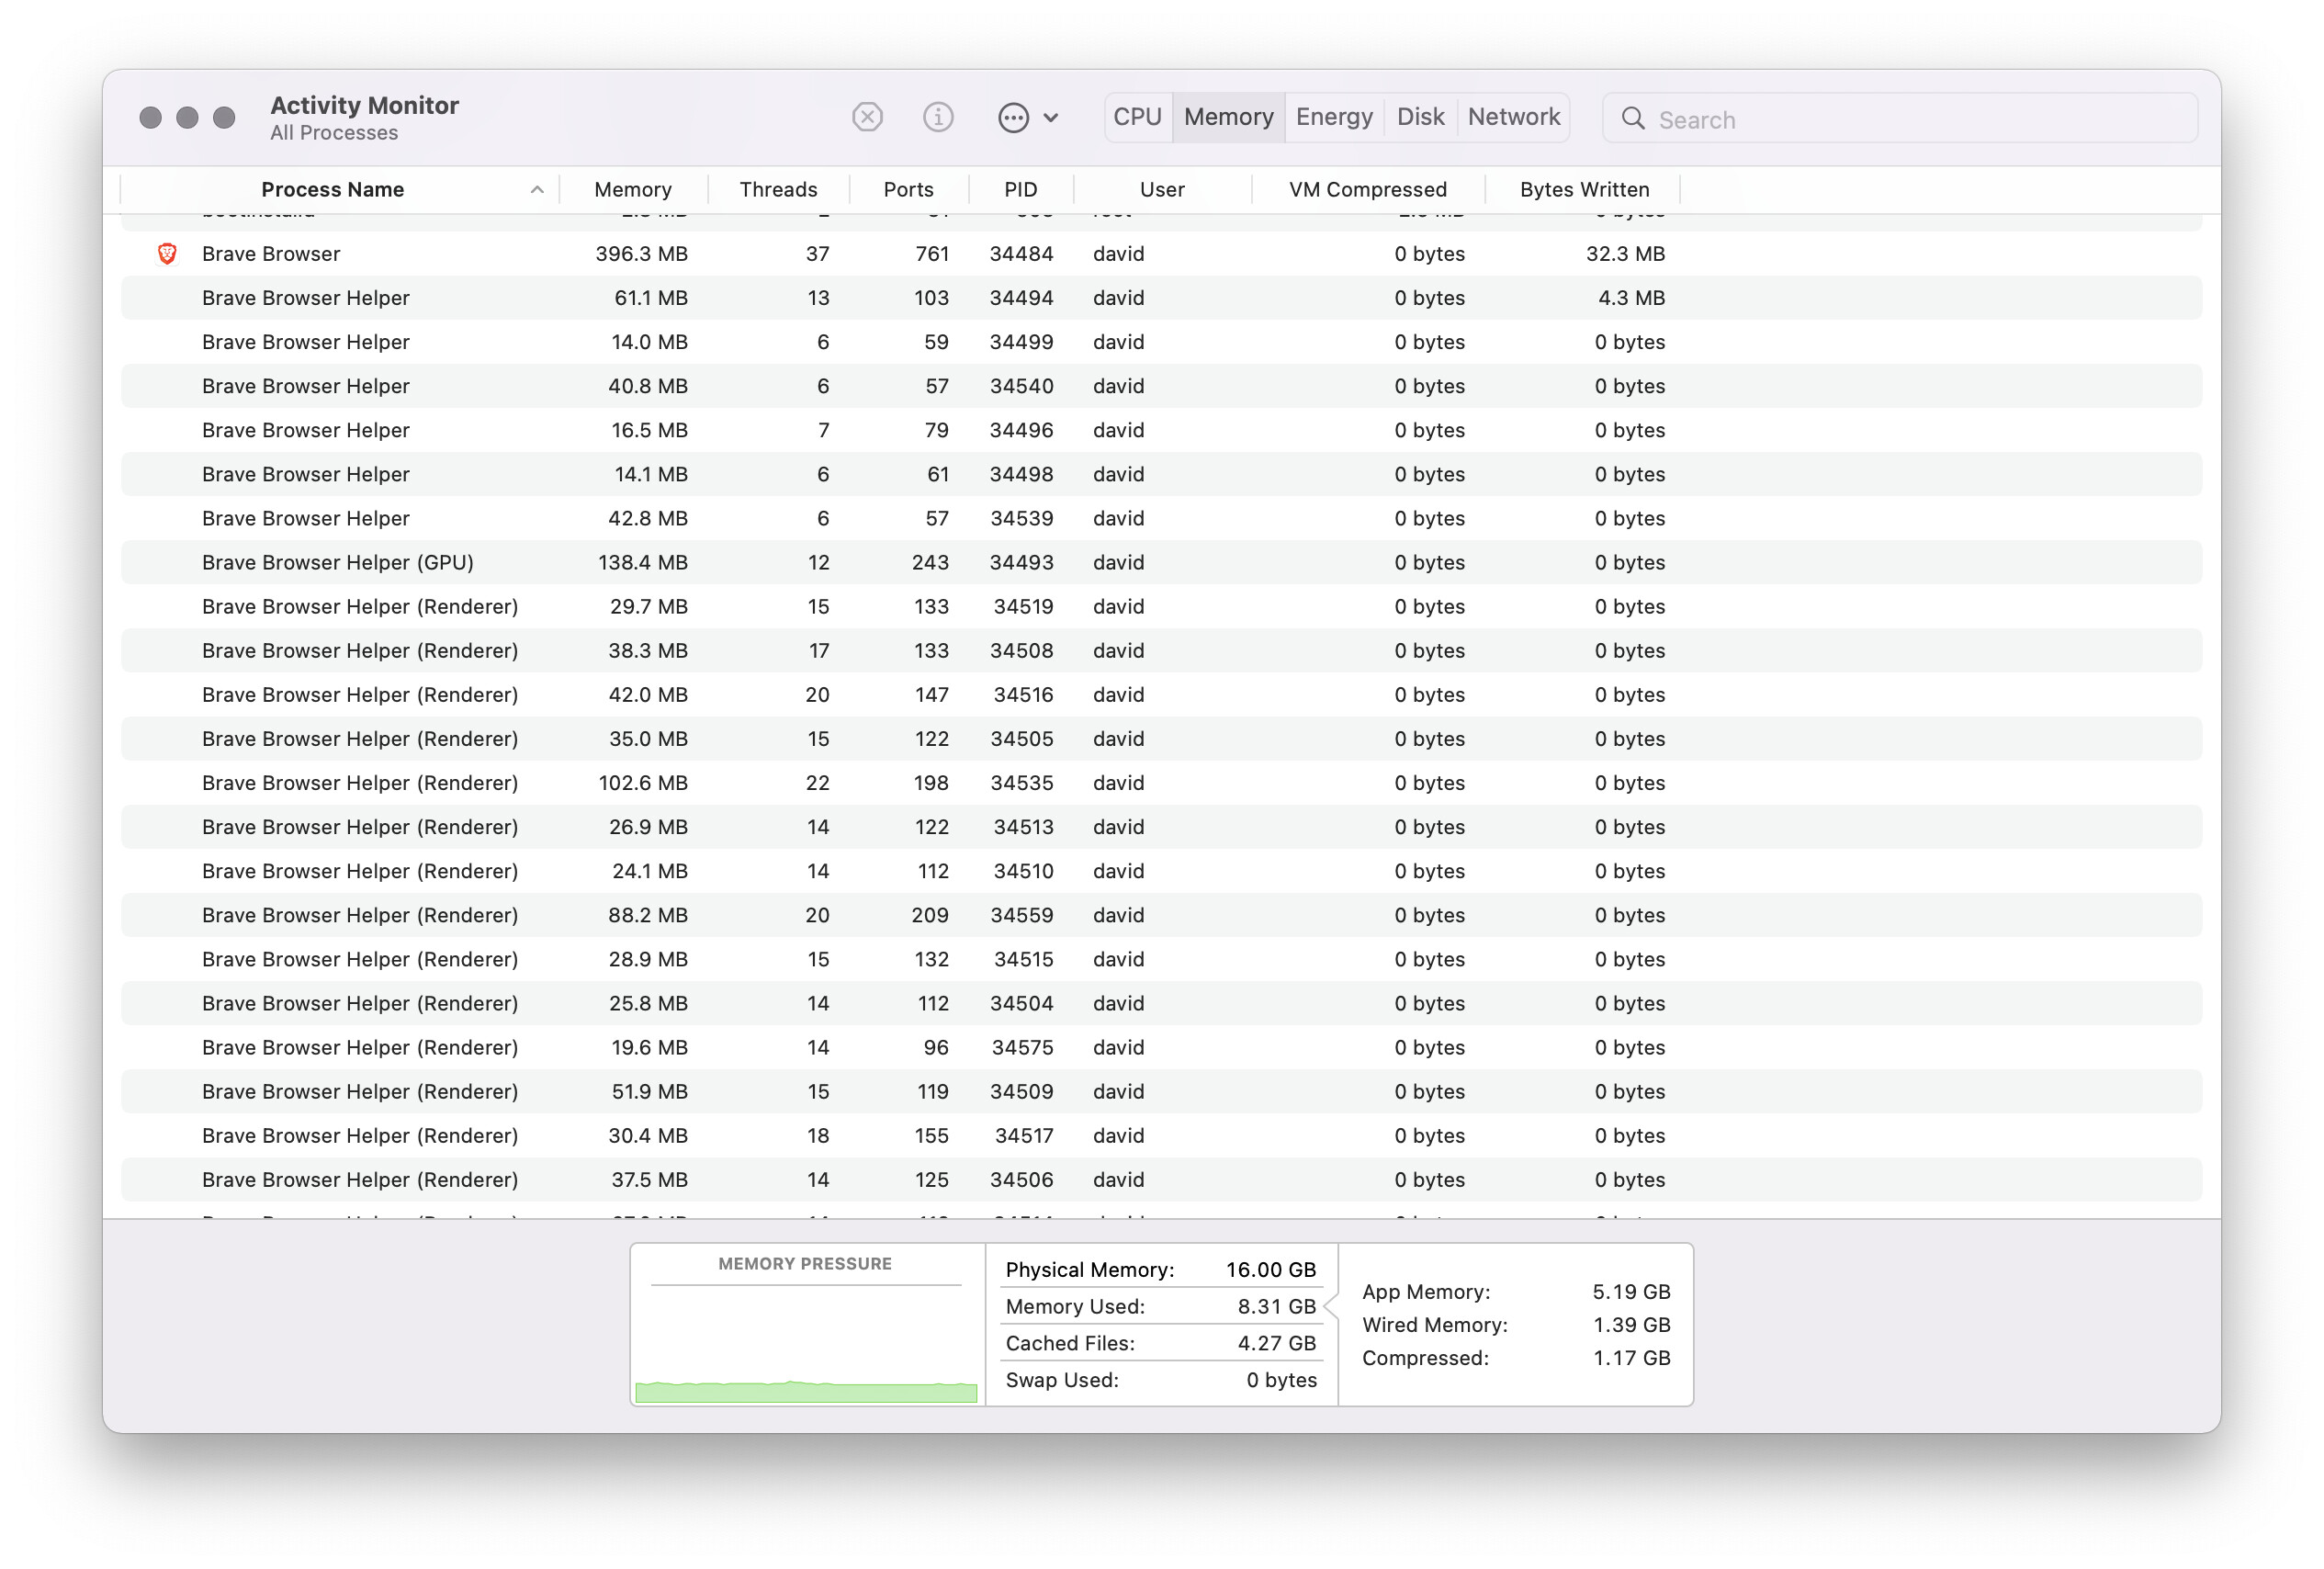Select Brave Browser Helper with PID 34494

pos(1161,298)
